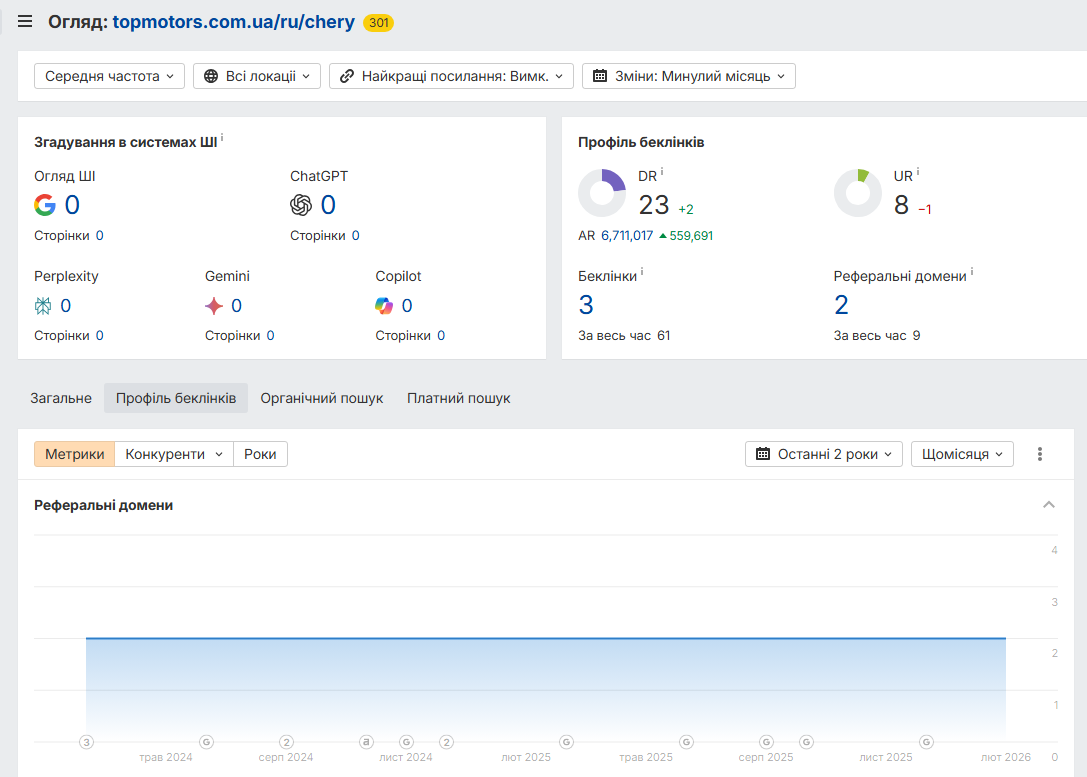This screenshot has height=777, width=1087.
Task: Click the Copilot logo icon
Action: [x=384, y=306]
